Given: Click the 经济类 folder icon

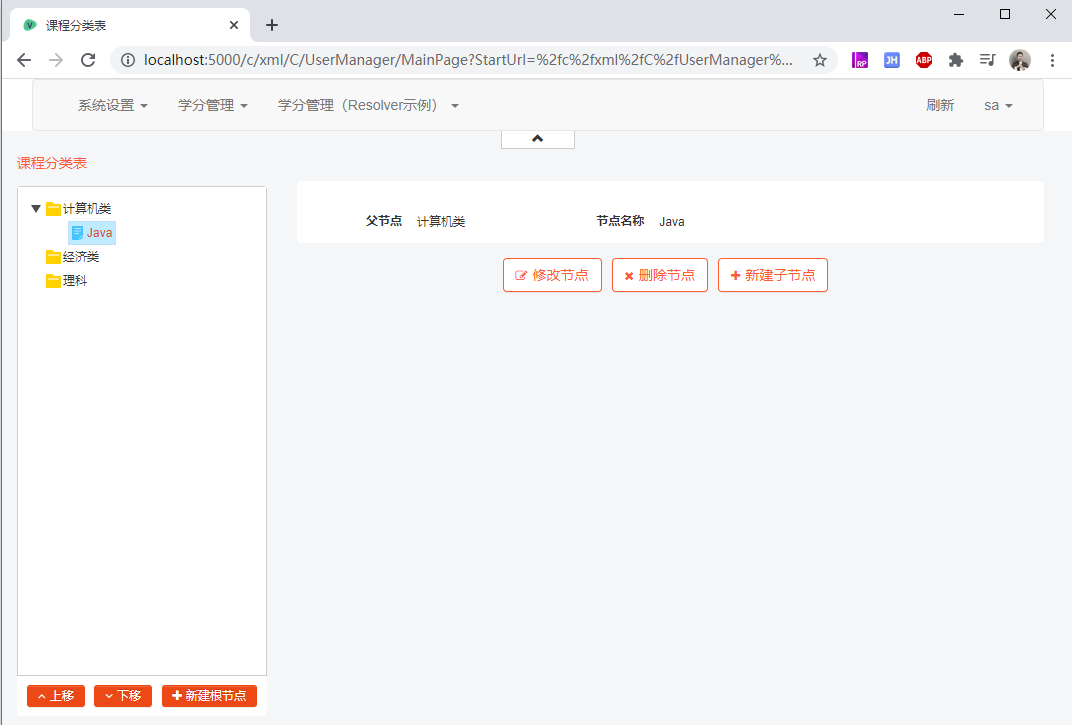Looking at the screenshot, I should [x=55, y=256].
